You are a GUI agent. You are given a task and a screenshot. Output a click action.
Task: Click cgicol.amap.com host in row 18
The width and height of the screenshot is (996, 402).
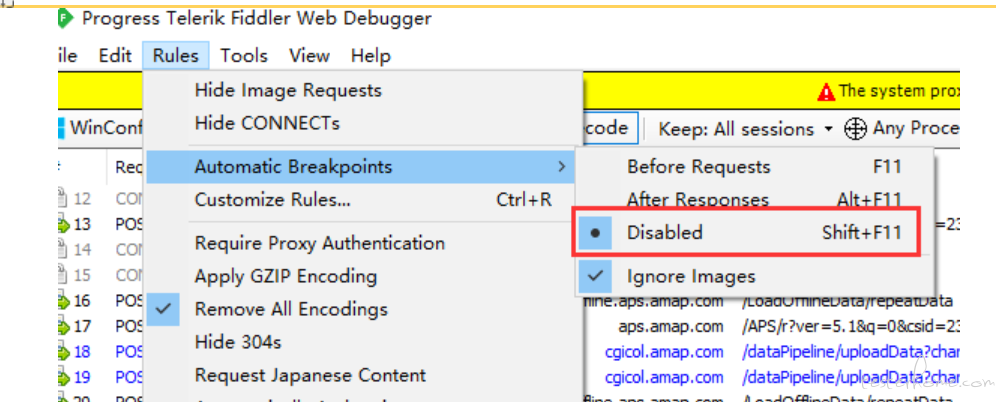point(664,352)
